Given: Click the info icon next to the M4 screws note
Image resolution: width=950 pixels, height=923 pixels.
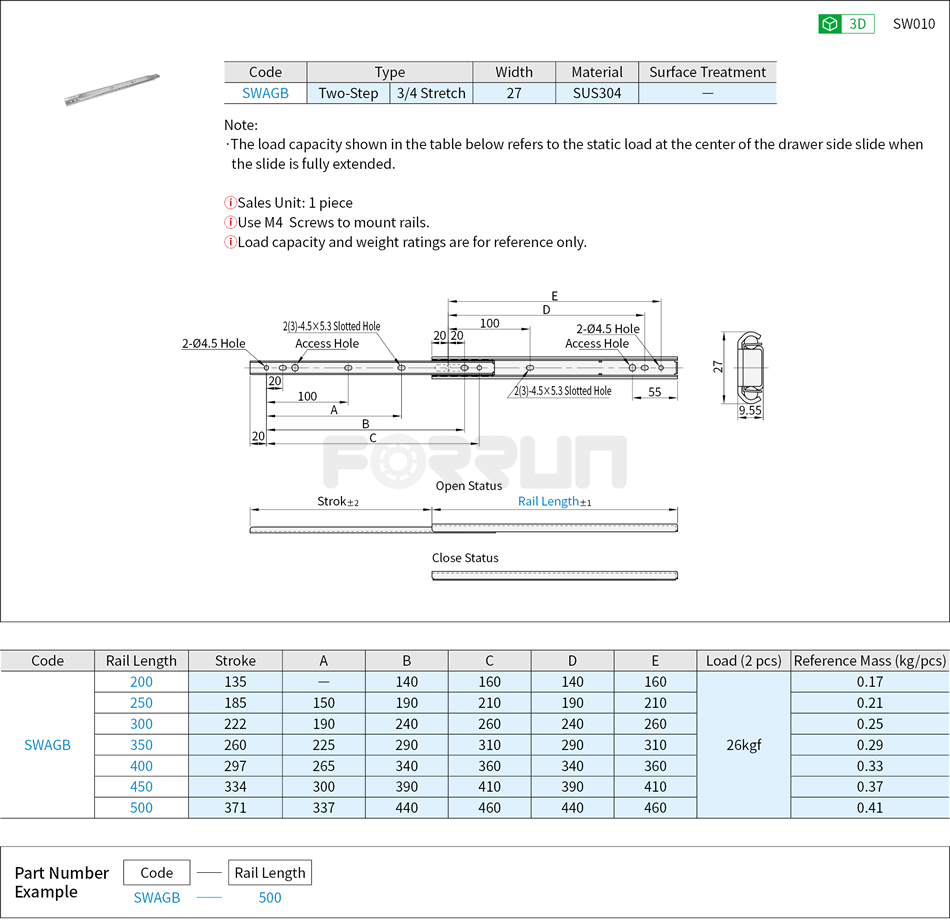Looking at the screenshot, I should [x=230, y=222].
